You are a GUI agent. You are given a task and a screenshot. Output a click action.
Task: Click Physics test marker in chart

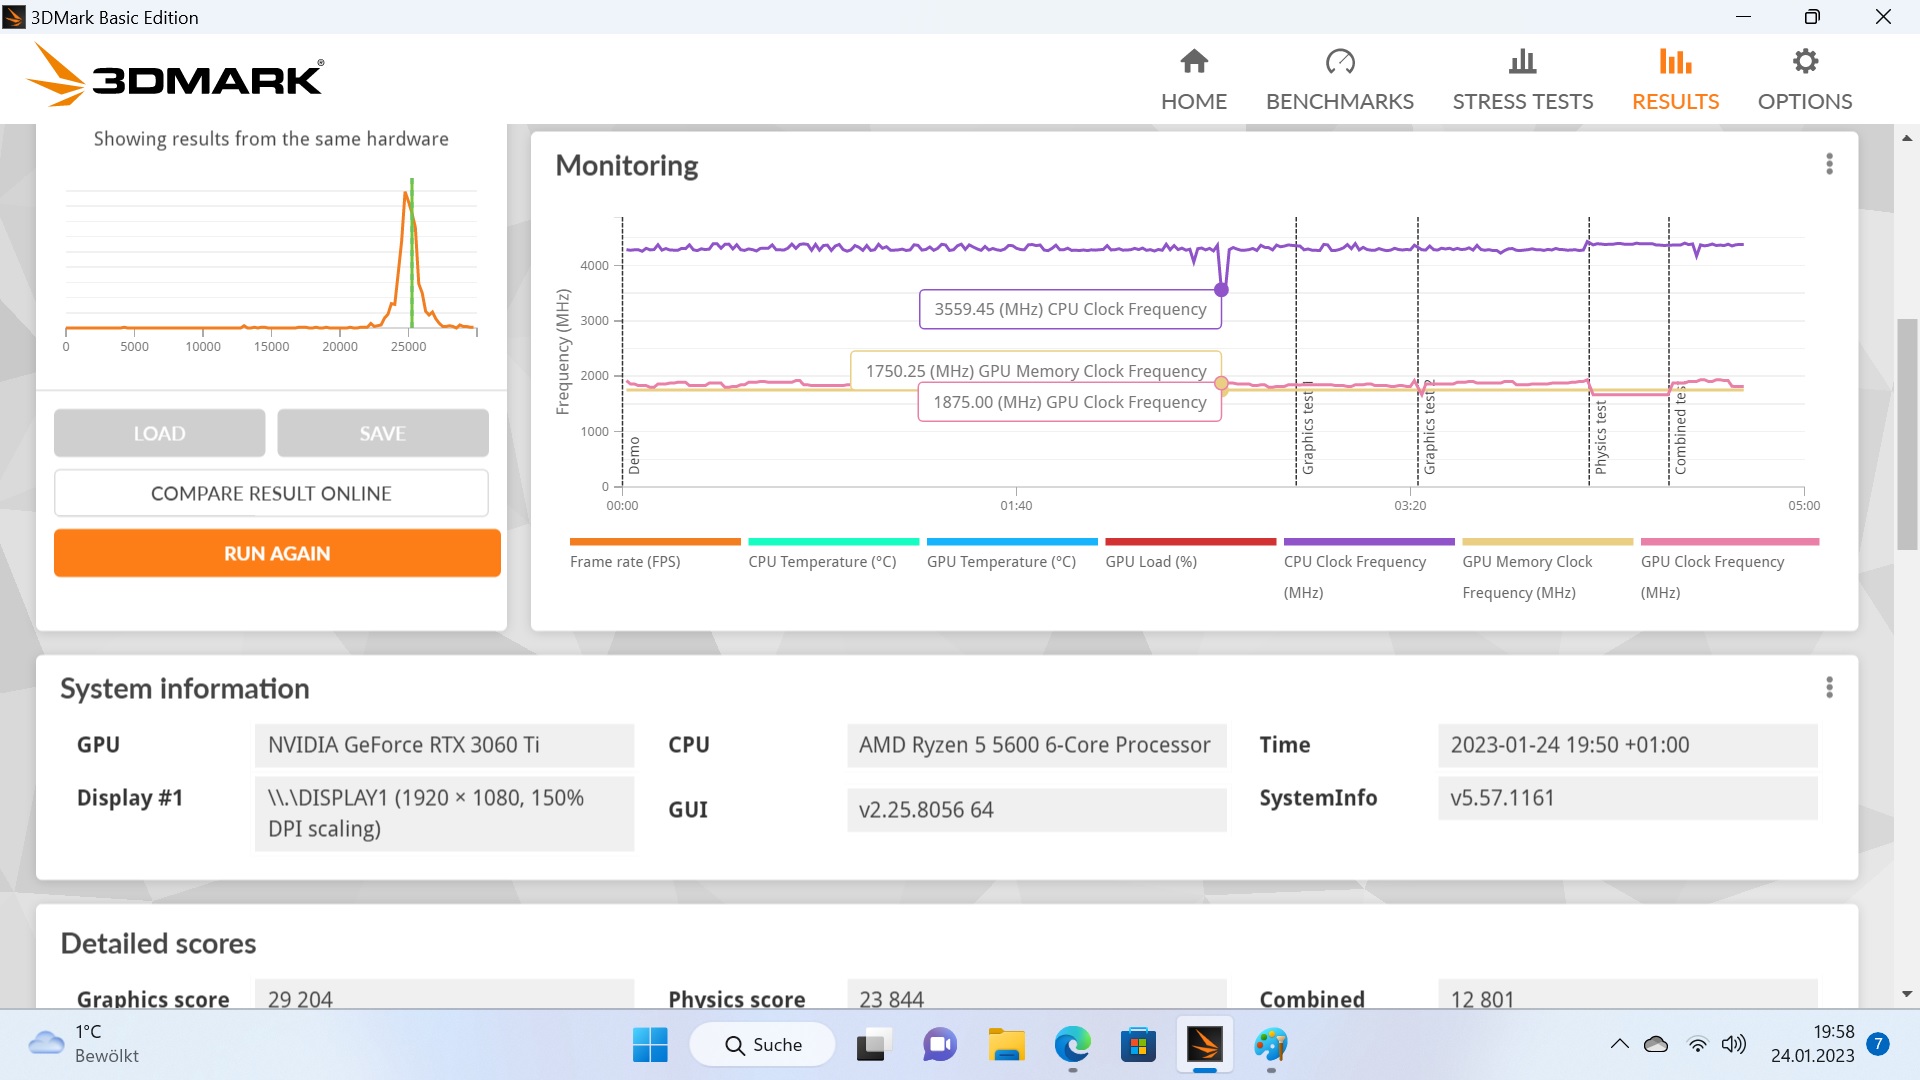(1601, 437)
